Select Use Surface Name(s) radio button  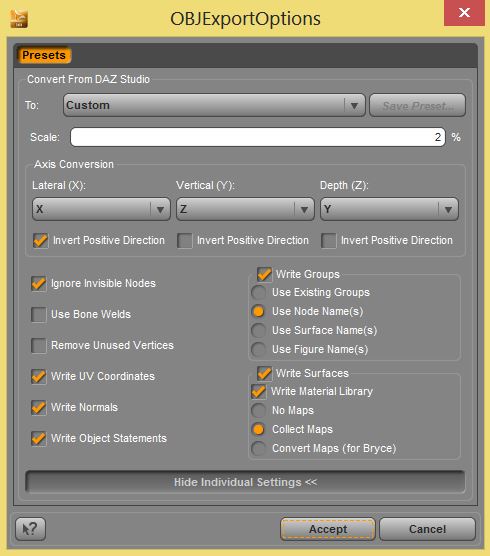[x=258, y=330]
